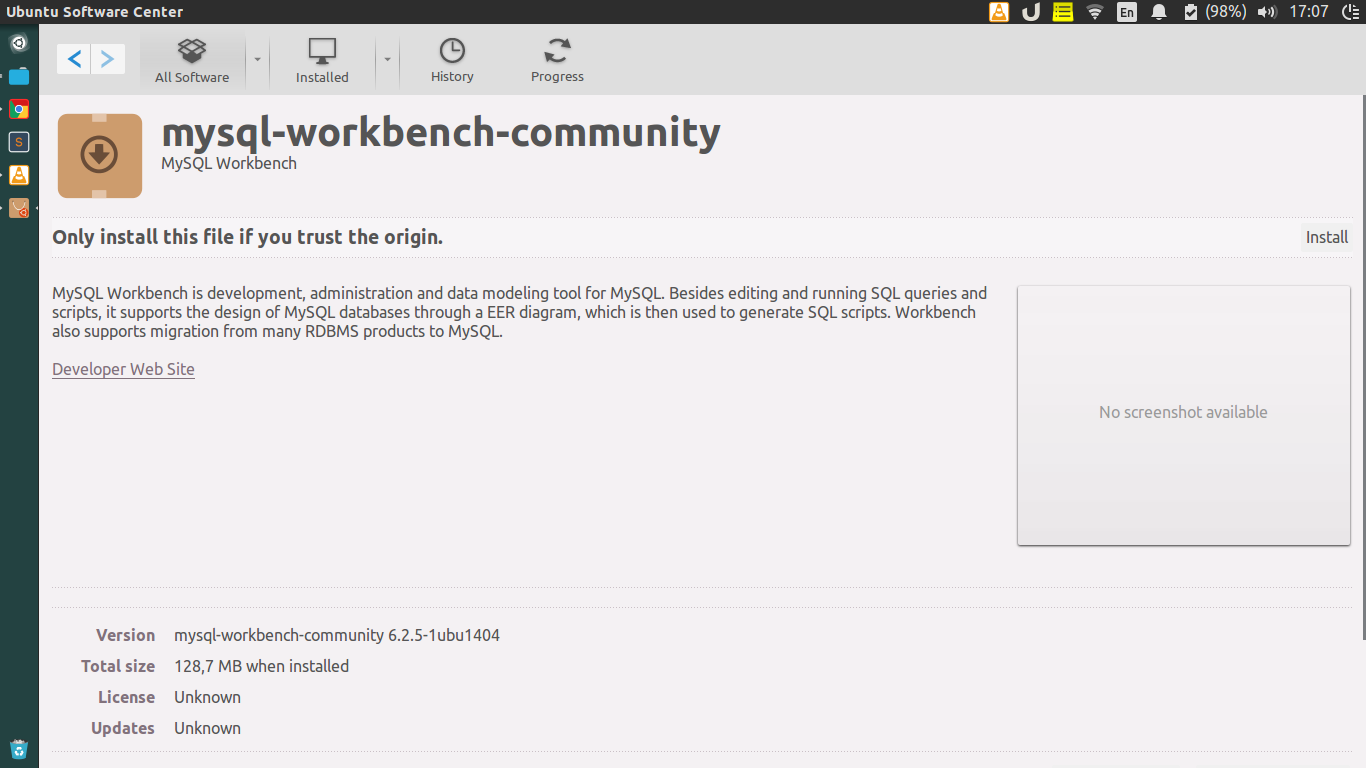Launch Google Chrome from the launcher
Image resolution: width=1366 pixels, height=768 pixels.
(19, 110)
